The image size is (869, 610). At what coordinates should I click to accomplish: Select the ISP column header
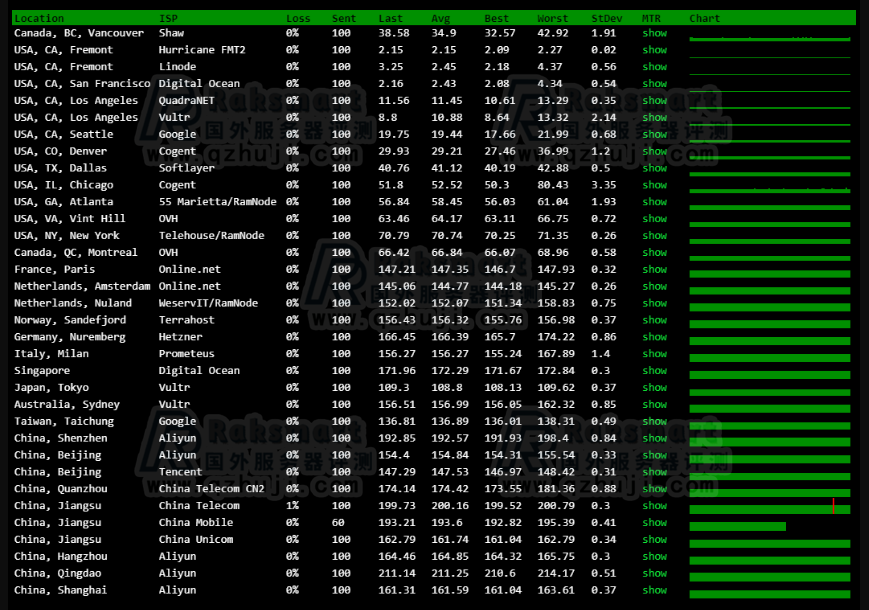tap(168, 18)
